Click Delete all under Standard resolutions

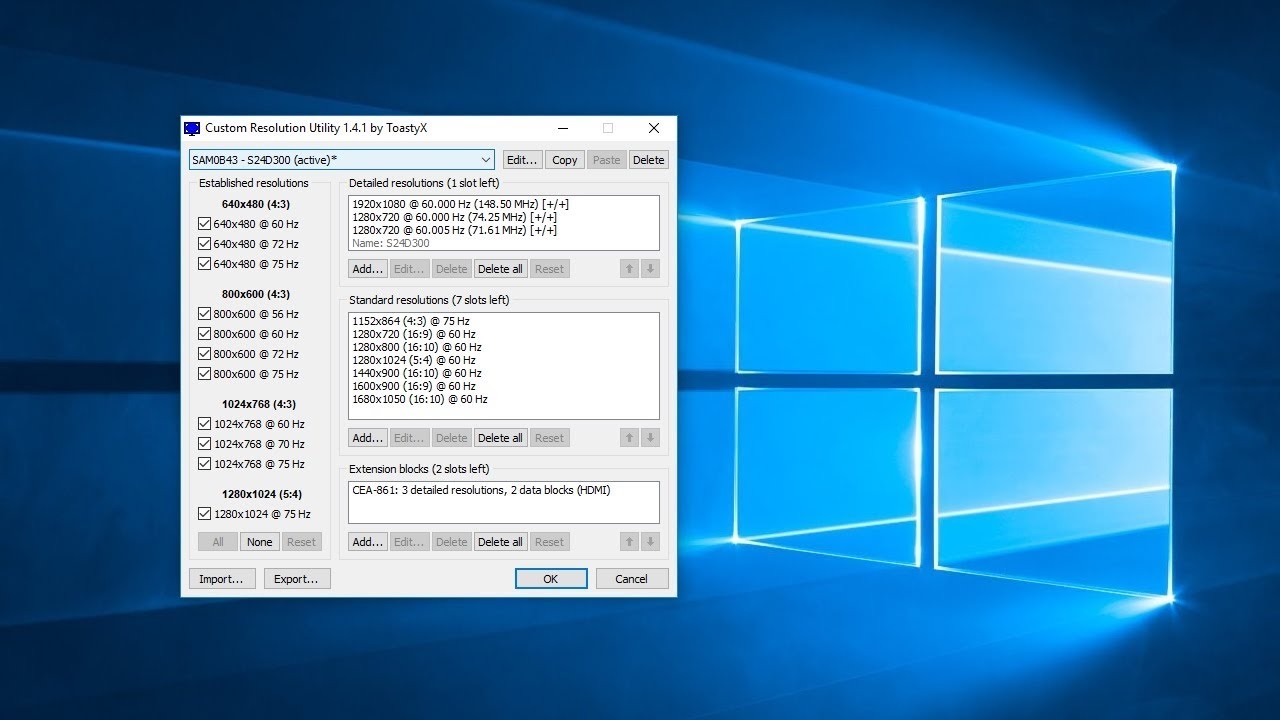pyautogui.click(x=500, y=438)
